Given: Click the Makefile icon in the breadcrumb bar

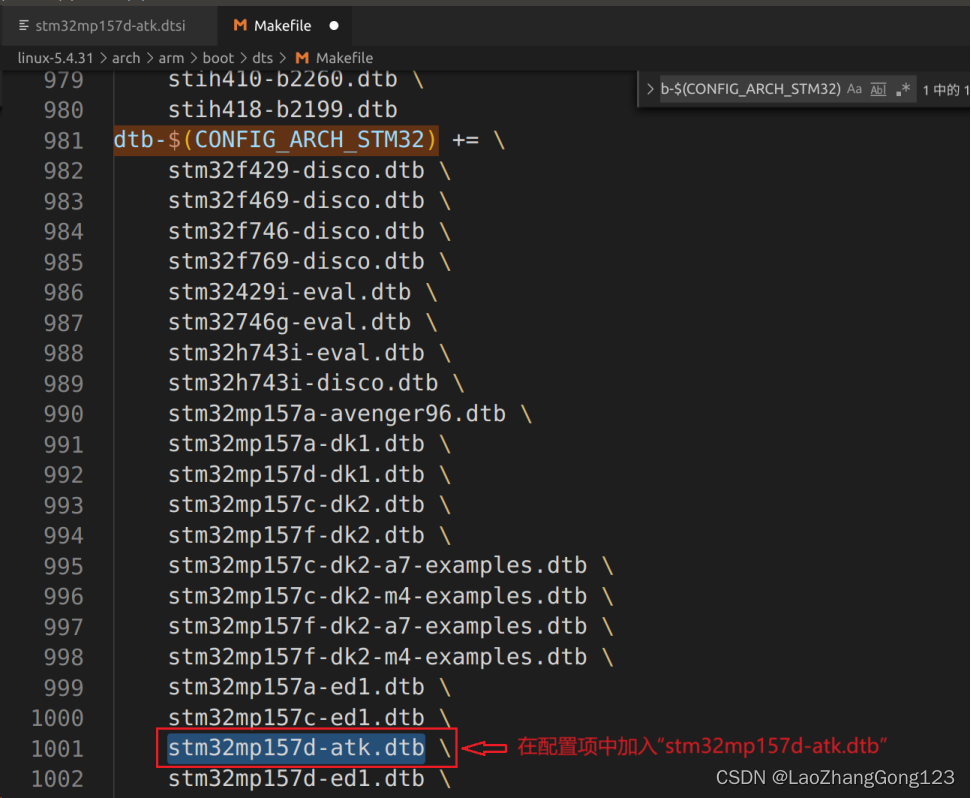Looking at the screenshot, I should (302, 58).
